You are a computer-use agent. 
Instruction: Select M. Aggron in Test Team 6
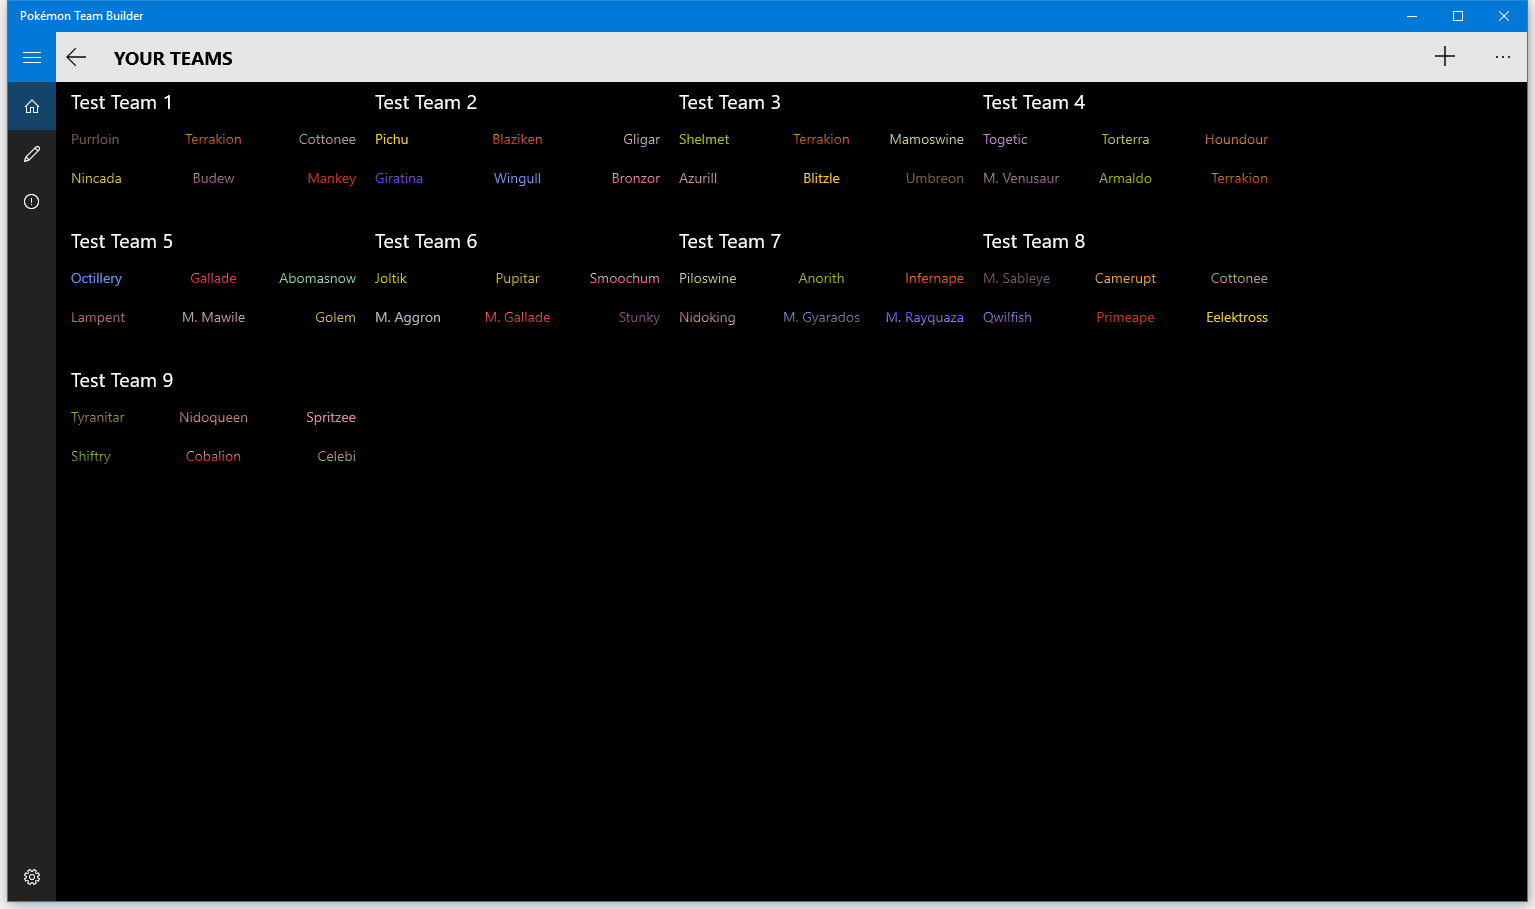(408, 317)
